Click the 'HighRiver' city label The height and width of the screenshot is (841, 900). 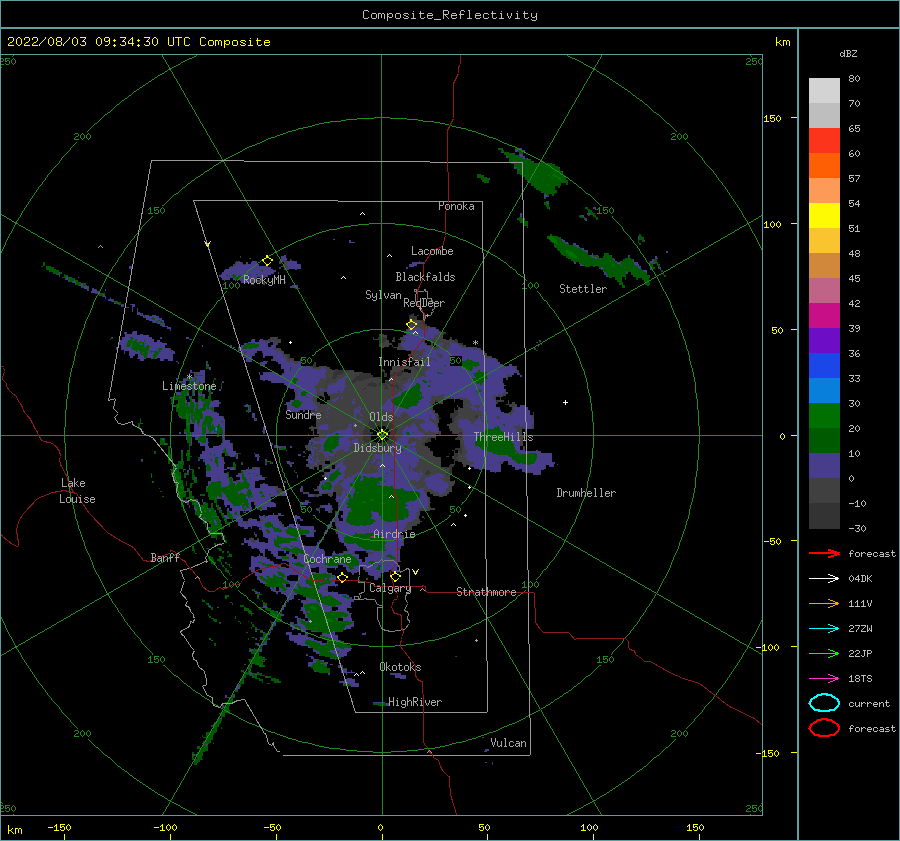pyautogui.click(x=415, y=702)
